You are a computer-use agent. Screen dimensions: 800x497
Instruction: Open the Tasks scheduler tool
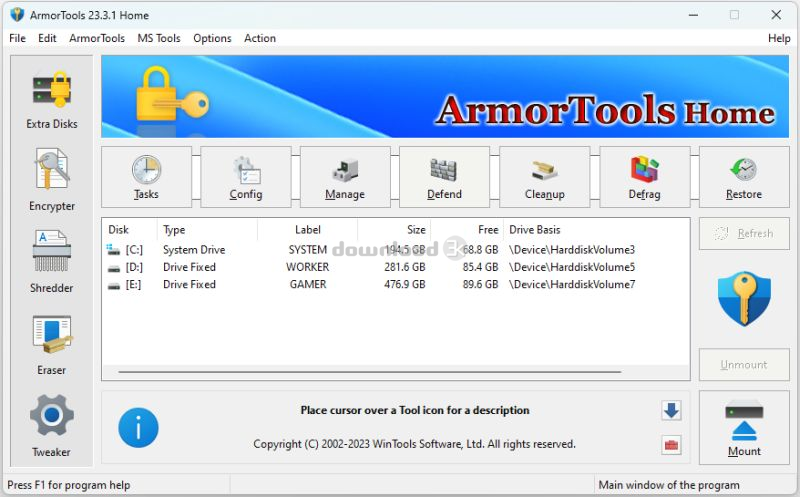coord(146,177)
